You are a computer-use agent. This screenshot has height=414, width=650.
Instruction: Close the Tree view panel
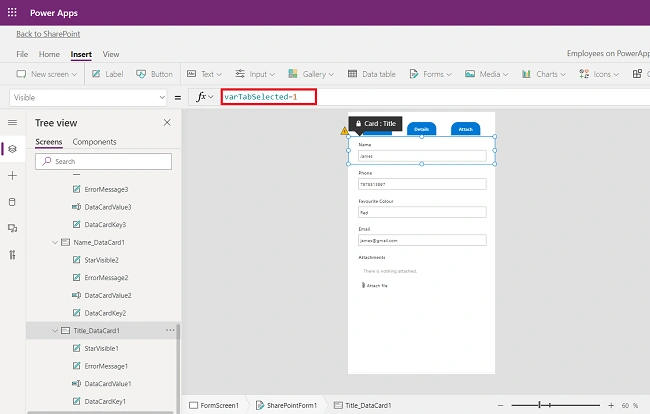167,123
